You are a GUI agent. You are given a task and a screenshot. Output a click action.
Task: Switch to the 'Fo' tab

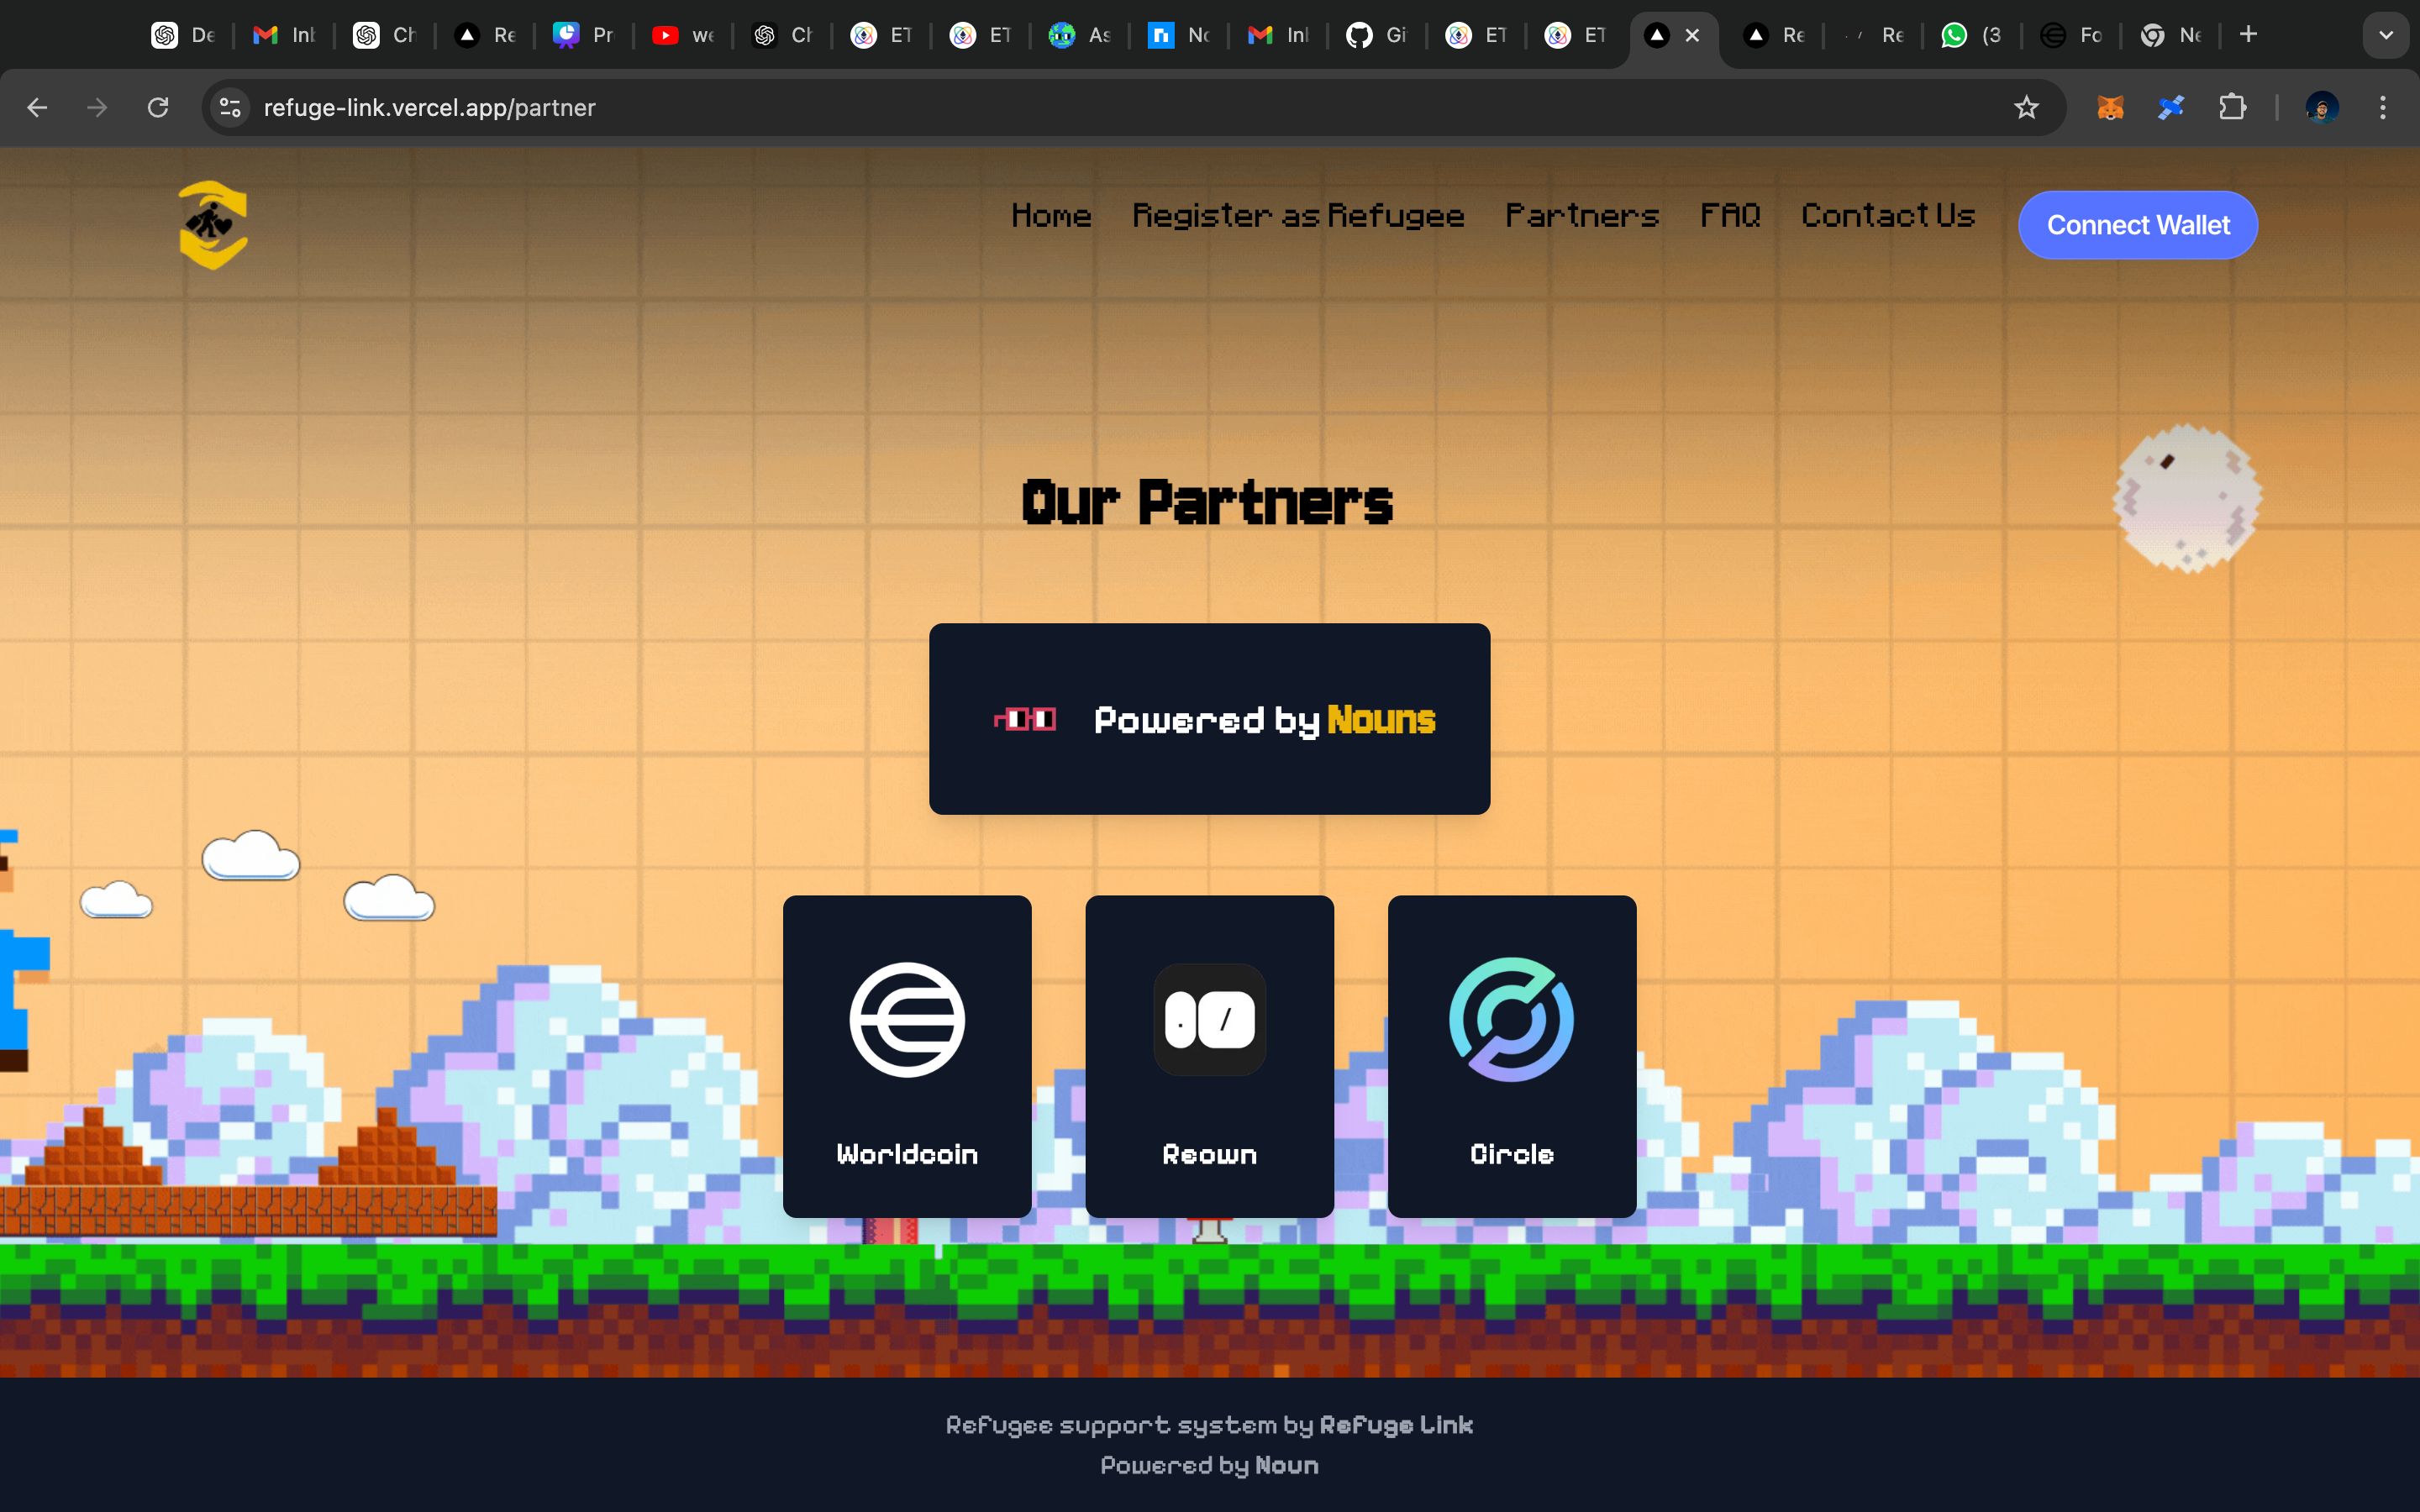pyautogui.click(x=2071, y=35)
